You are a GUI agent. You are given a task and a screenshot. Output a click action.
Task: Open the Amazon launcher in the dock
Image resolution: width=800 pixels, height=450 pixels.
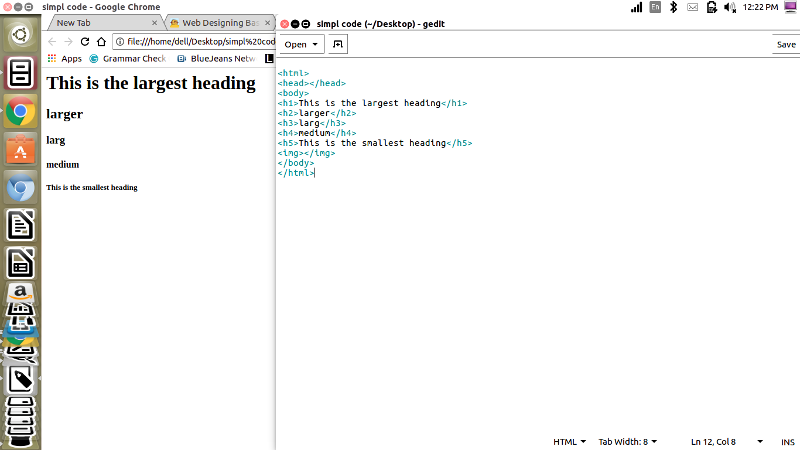pos(20,292)
